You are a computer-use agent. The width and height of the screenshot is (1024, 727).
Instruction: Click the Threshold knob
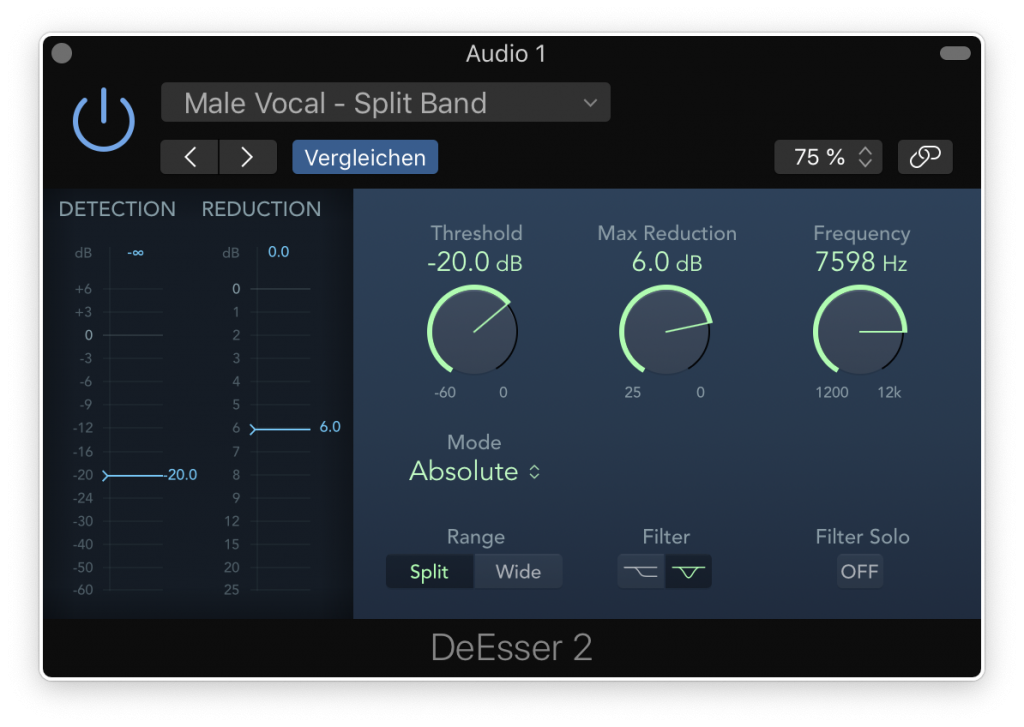pos(473,331)
